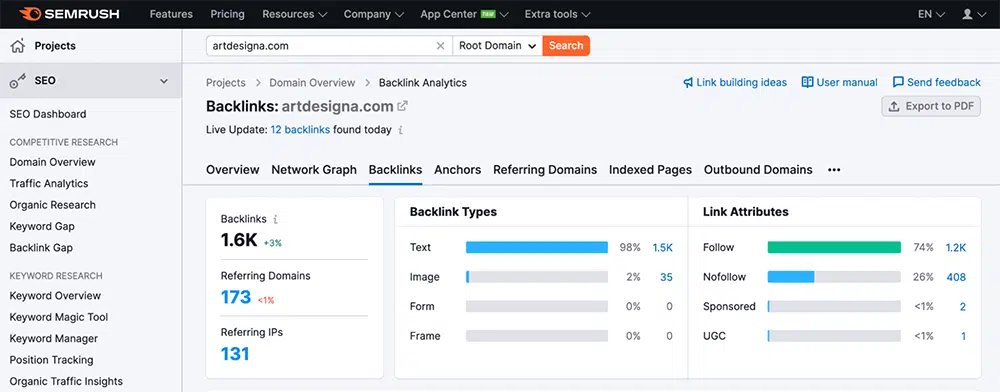
Task: Expand the EN language selector
Action: tap(931, 14)
